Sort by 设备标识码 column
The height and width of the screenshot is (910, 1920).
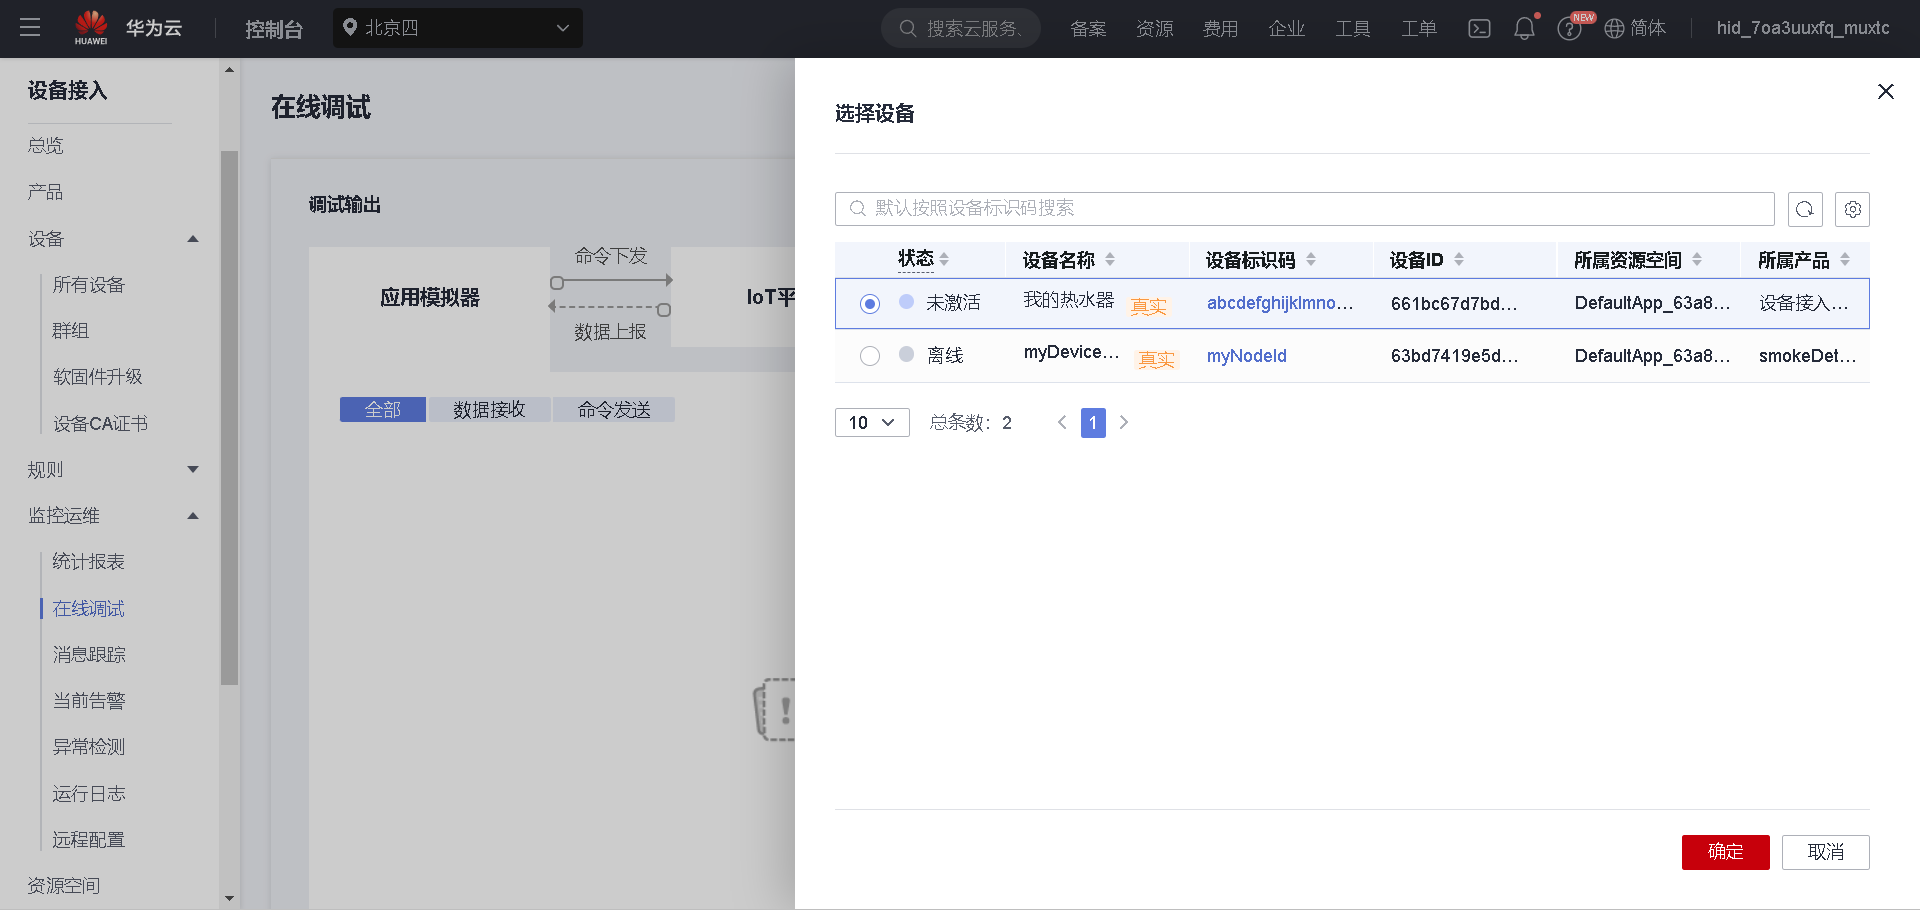(x=1311, y=259)
